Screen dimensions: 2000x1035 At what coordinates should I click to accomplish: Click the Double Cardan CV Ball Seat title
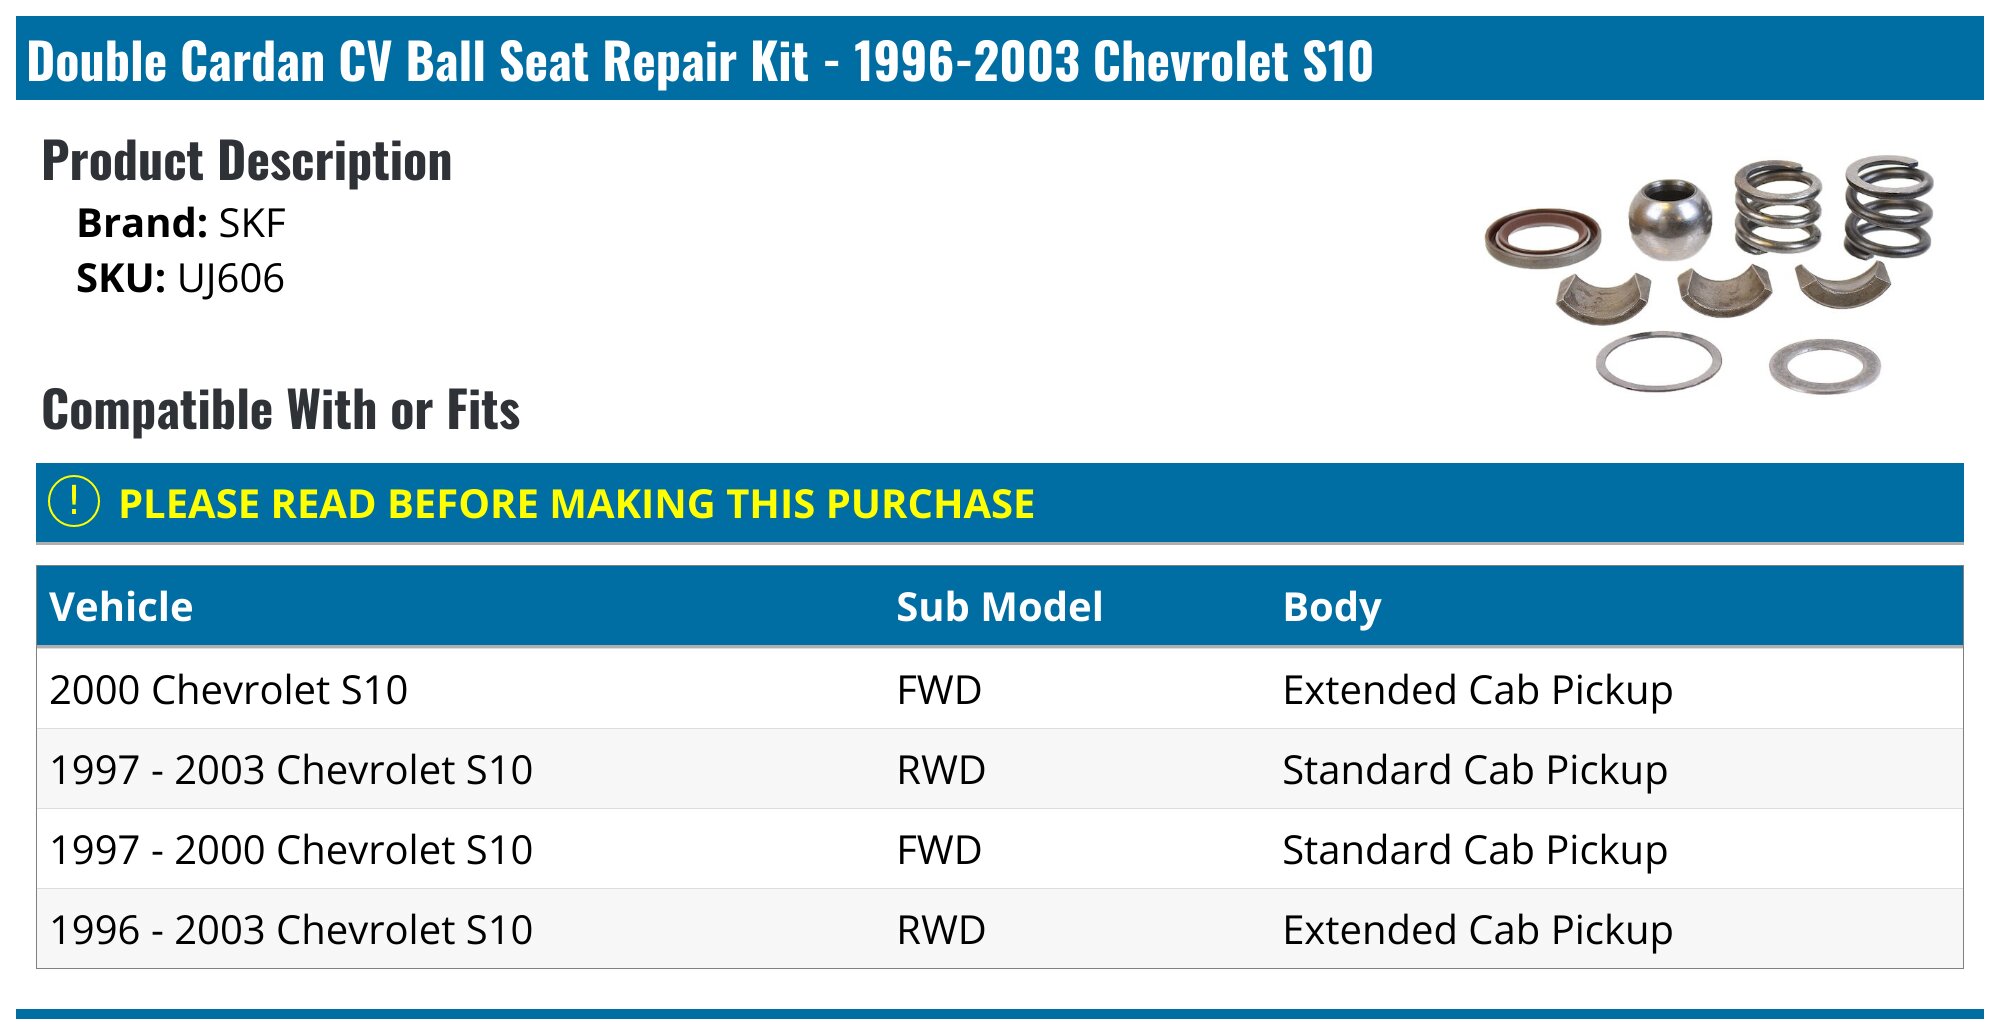coord(700,61)
